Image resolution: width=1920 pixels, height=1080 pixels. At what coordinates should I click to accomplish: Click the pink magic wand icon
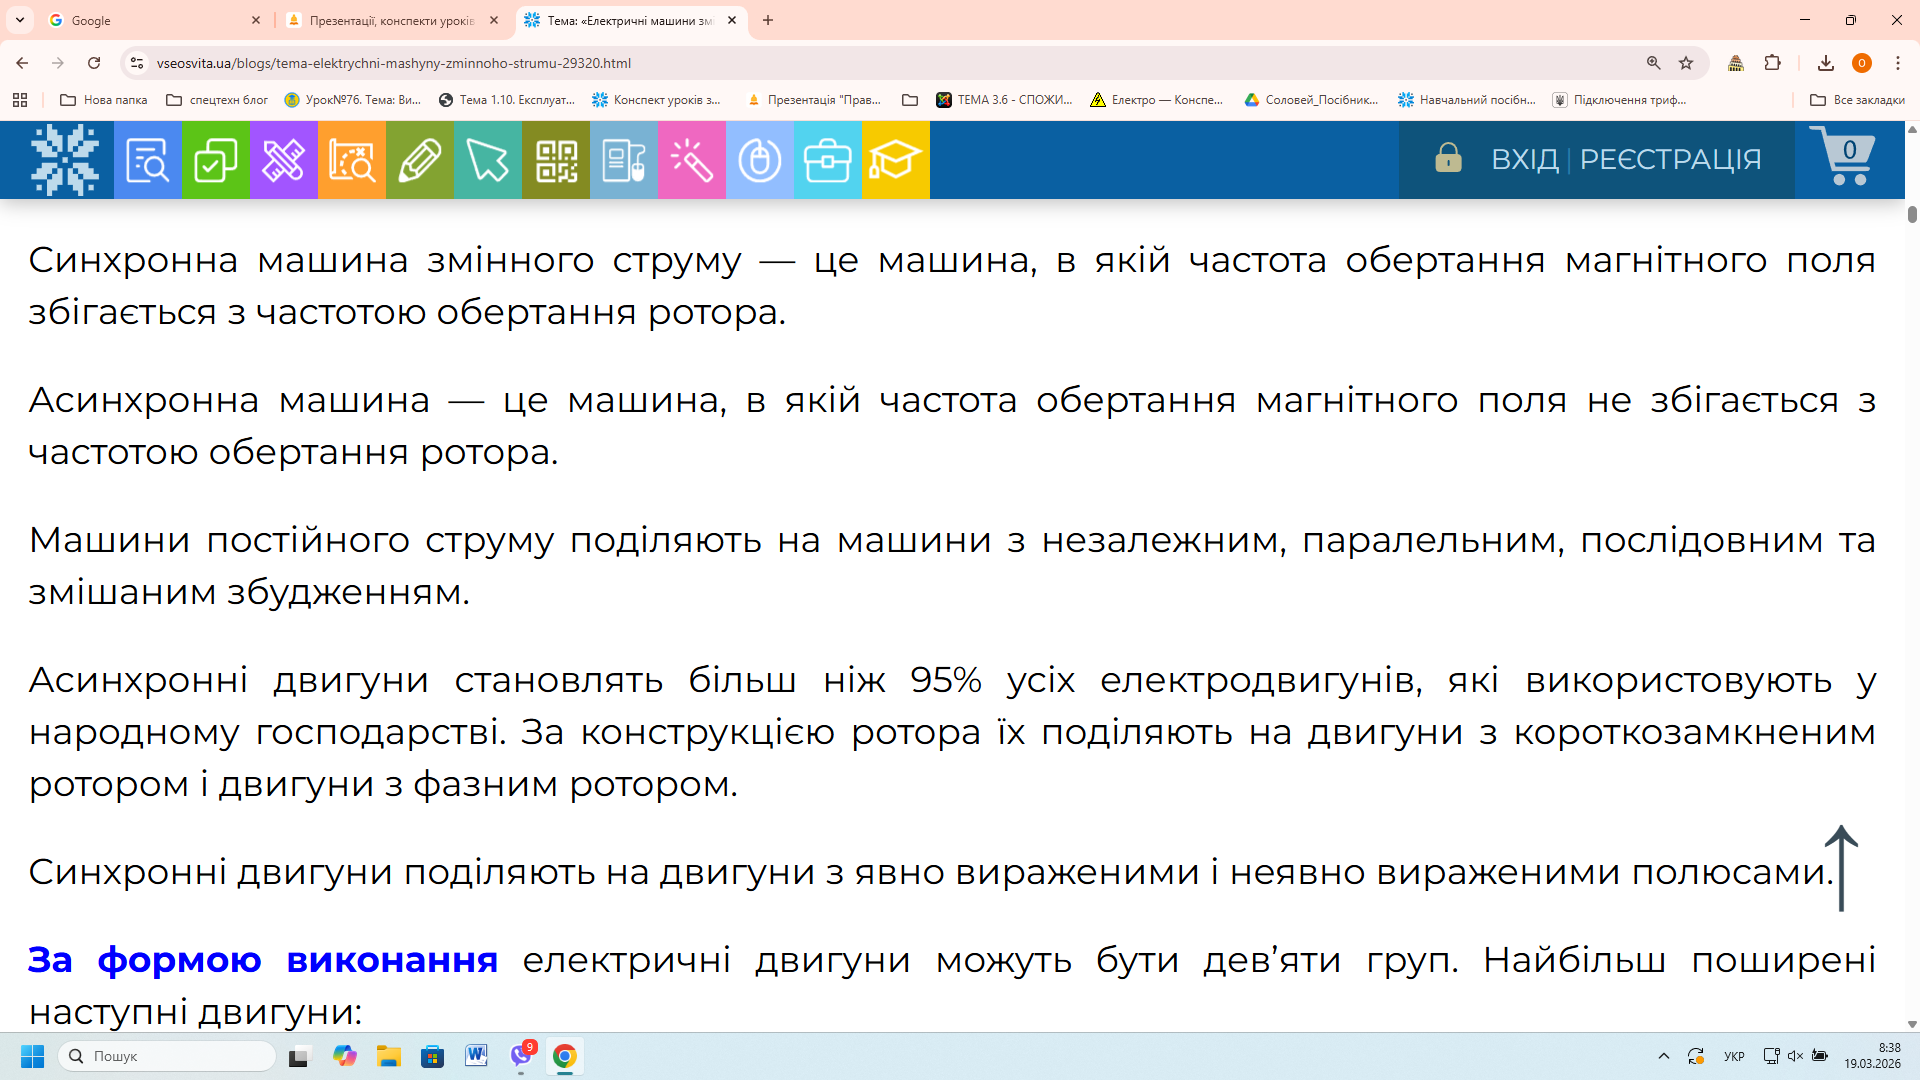pyautogui.click(x=691, y=160)
